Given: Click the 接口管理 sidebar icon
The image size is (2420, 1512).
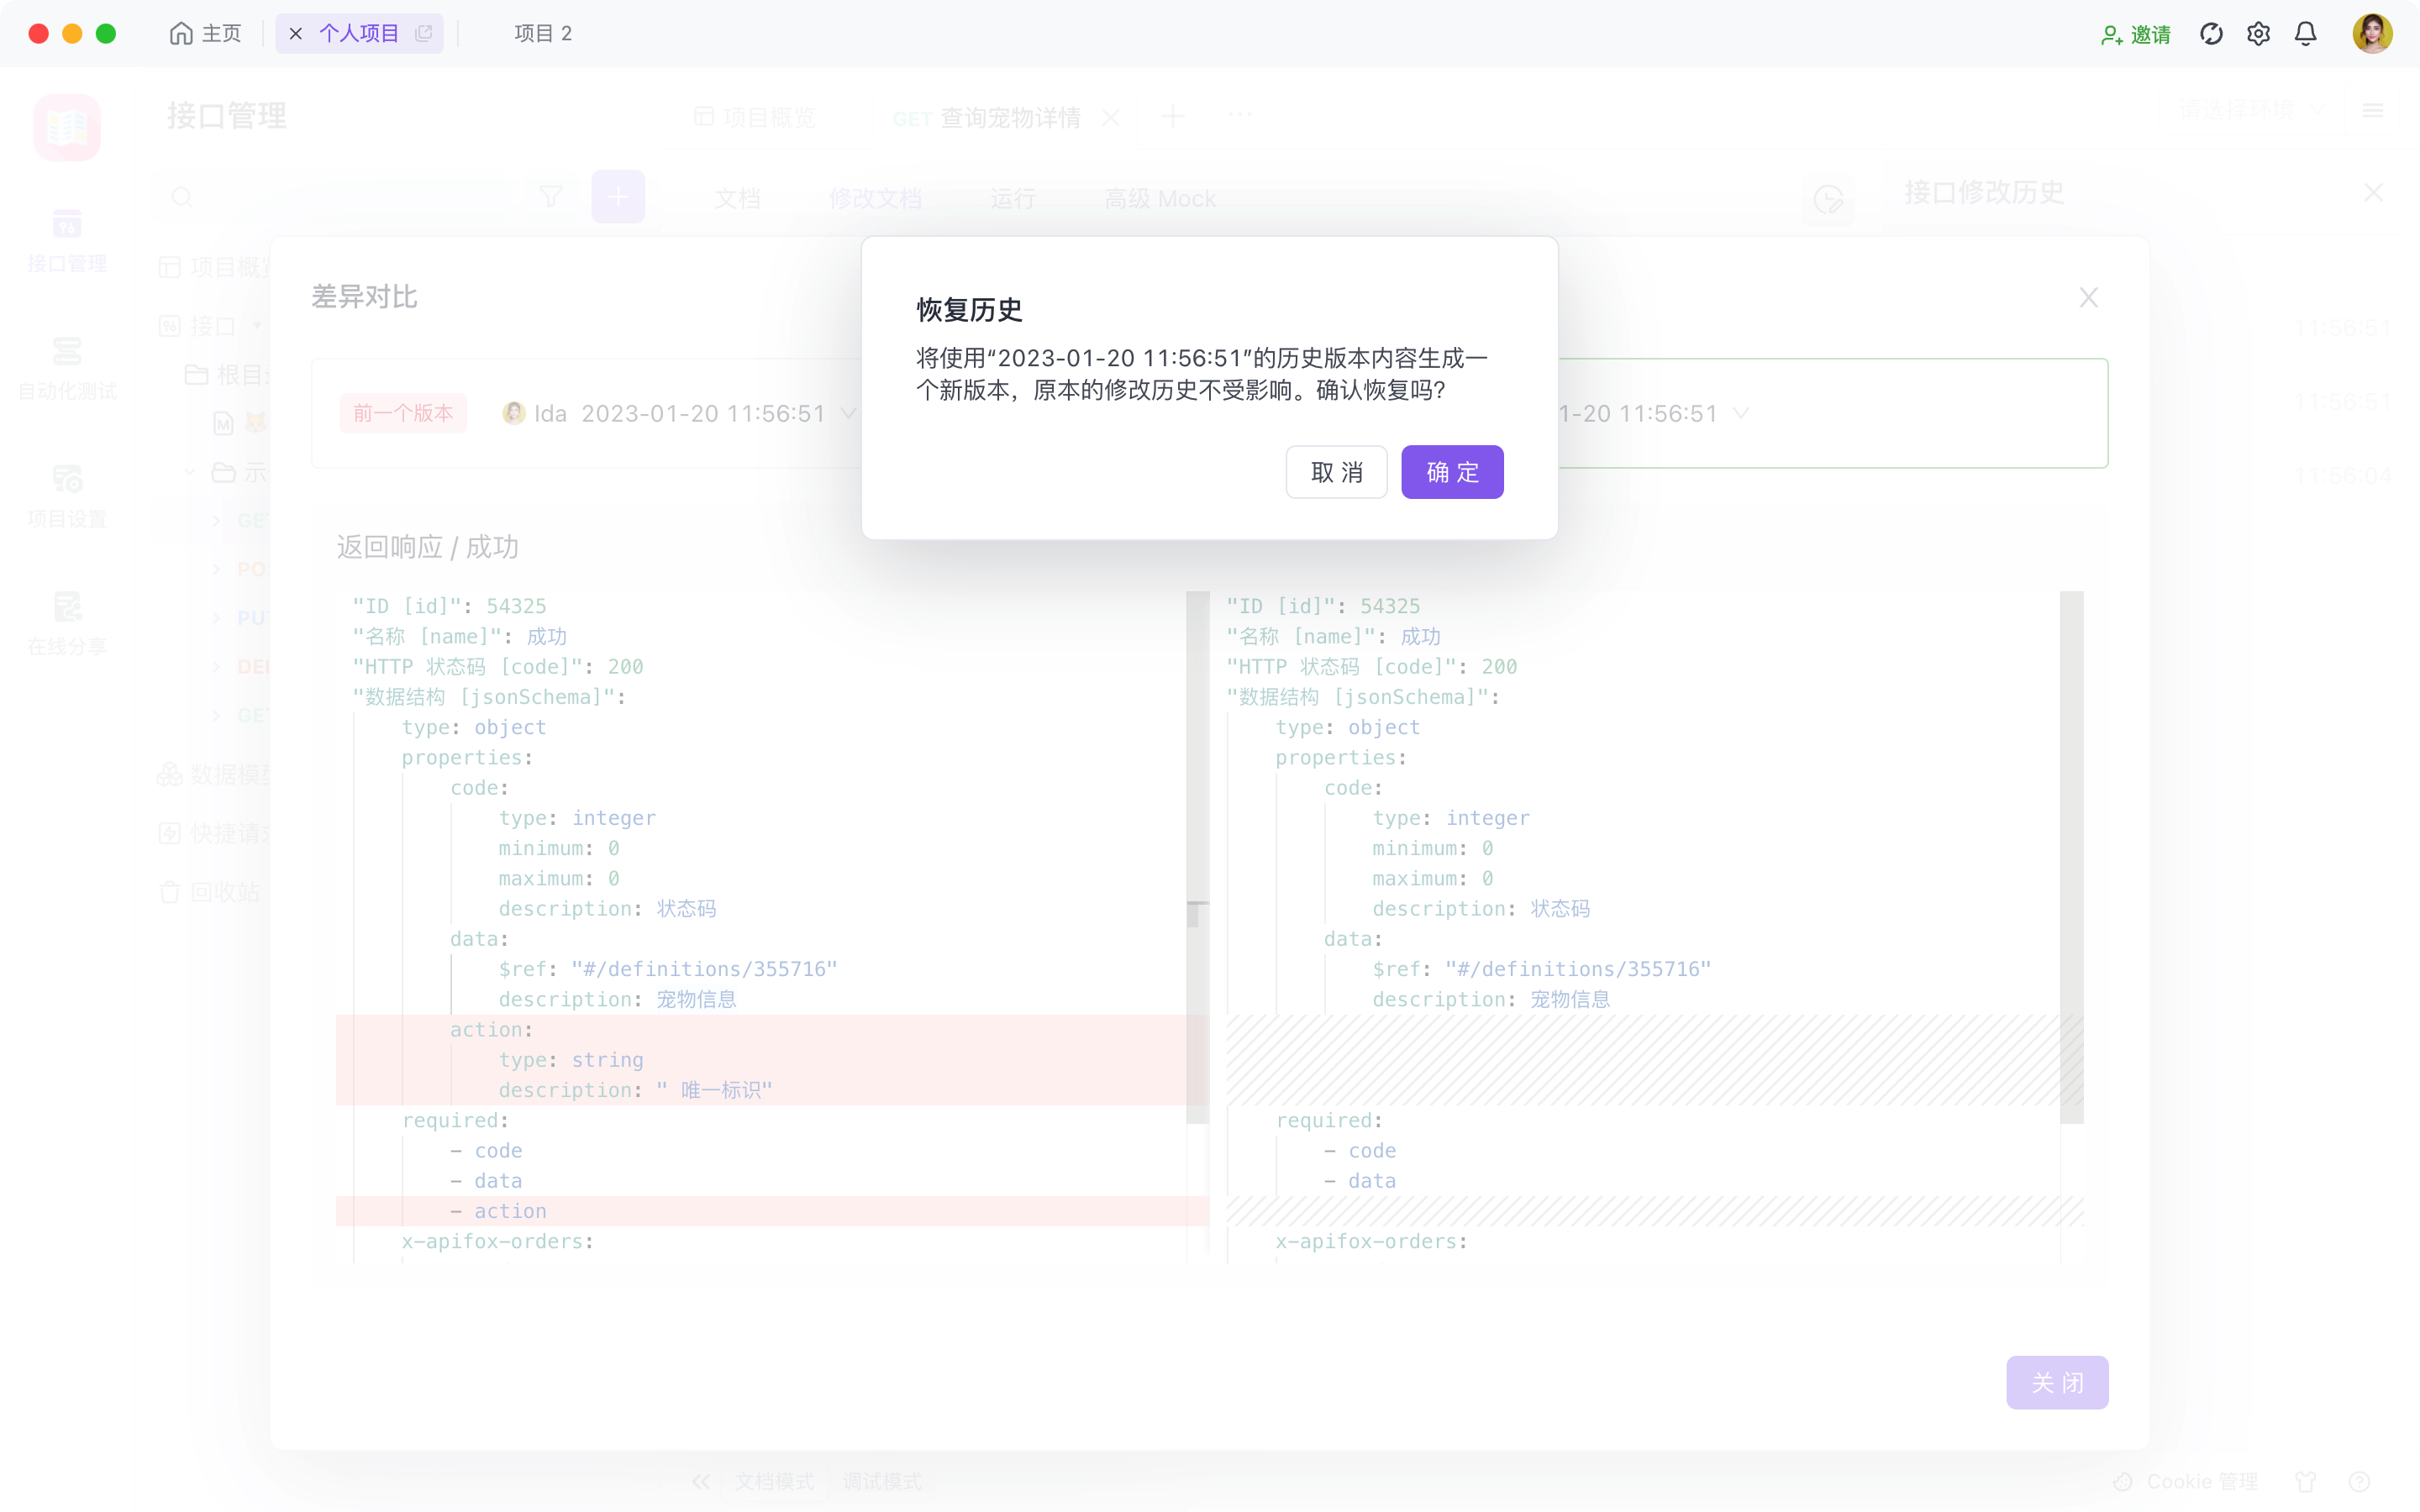Looking at the screenshot, I should coord(67,224).
